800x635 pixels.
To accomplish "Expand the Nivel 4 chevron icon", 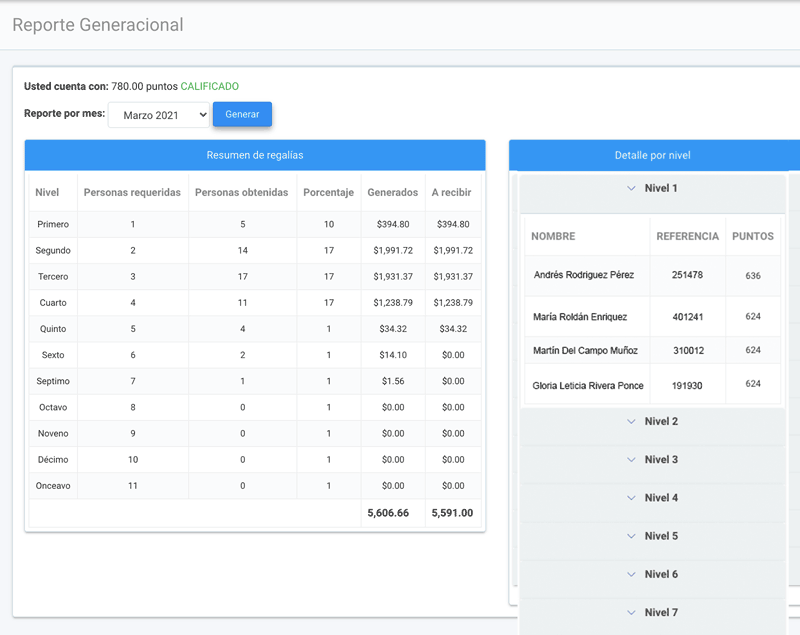I will pyautogui.click(x=631, y=498).
